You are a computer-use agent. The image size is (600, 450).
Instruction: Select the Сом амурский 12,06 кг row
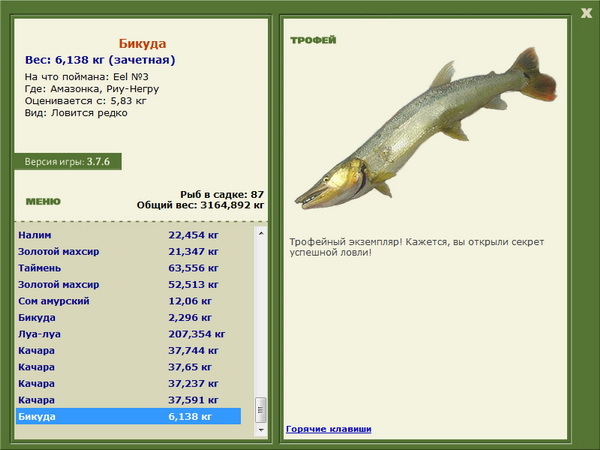pos(129,301)
